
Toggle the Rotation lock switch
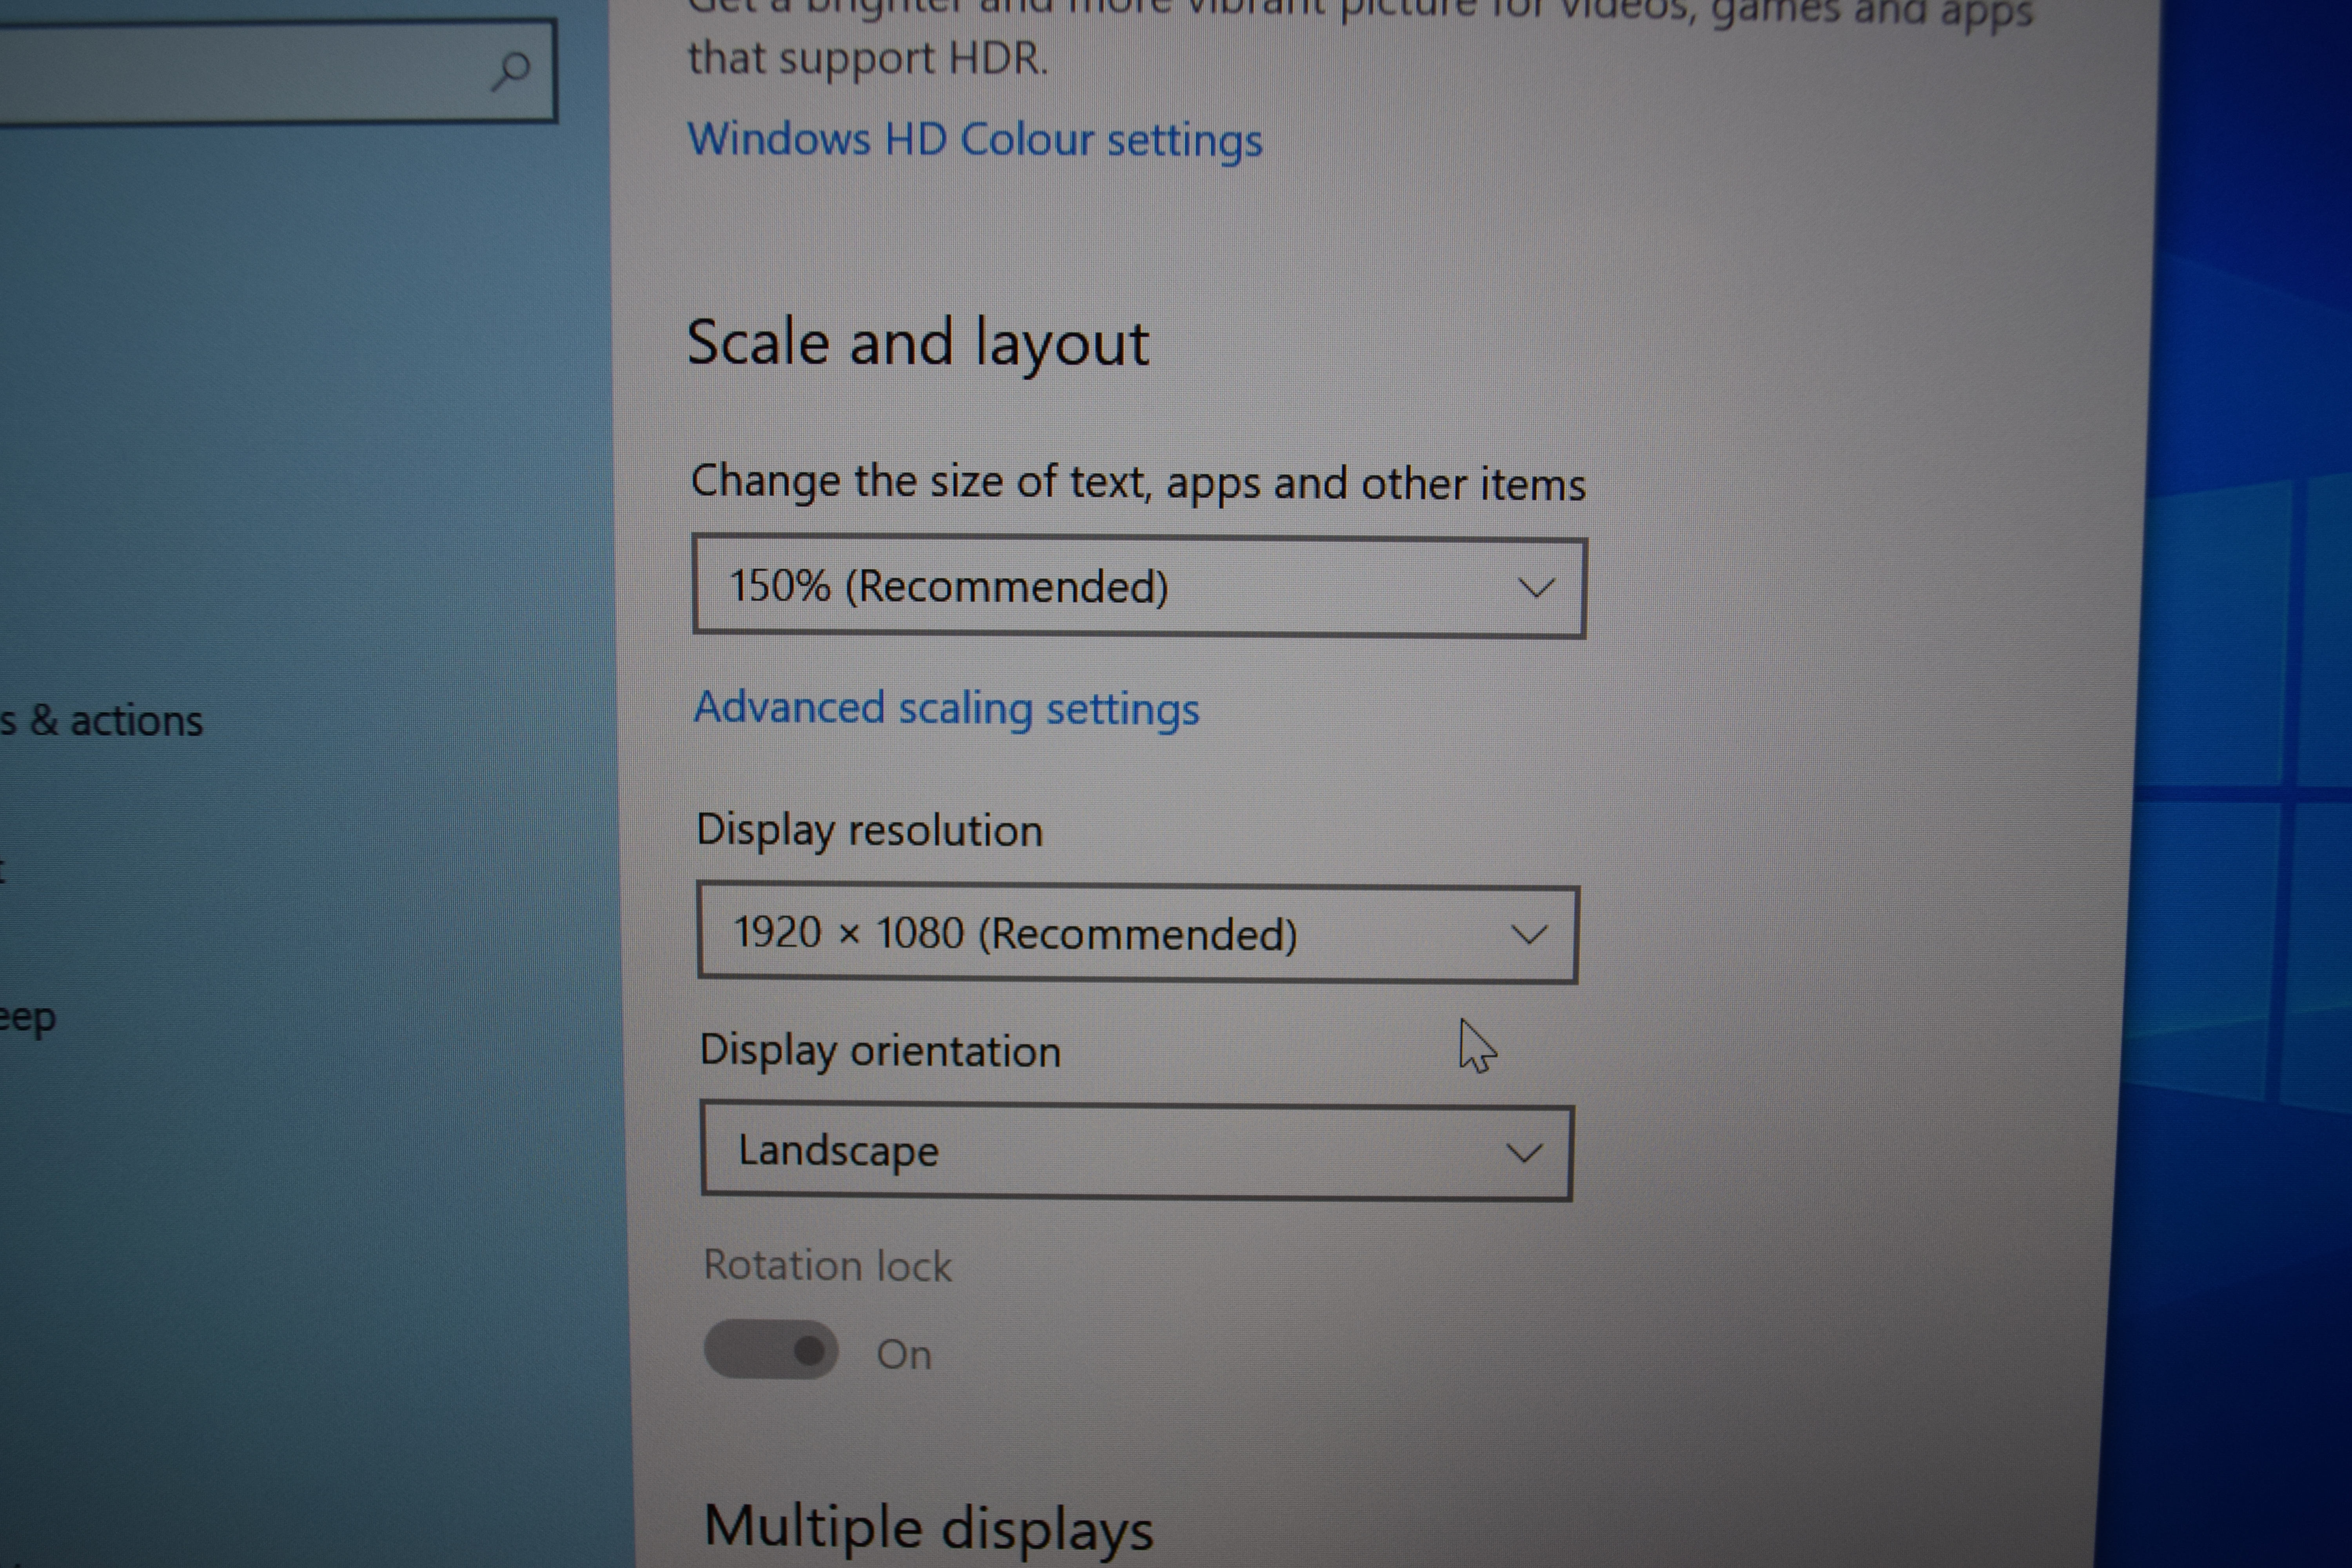(771, 1351)
